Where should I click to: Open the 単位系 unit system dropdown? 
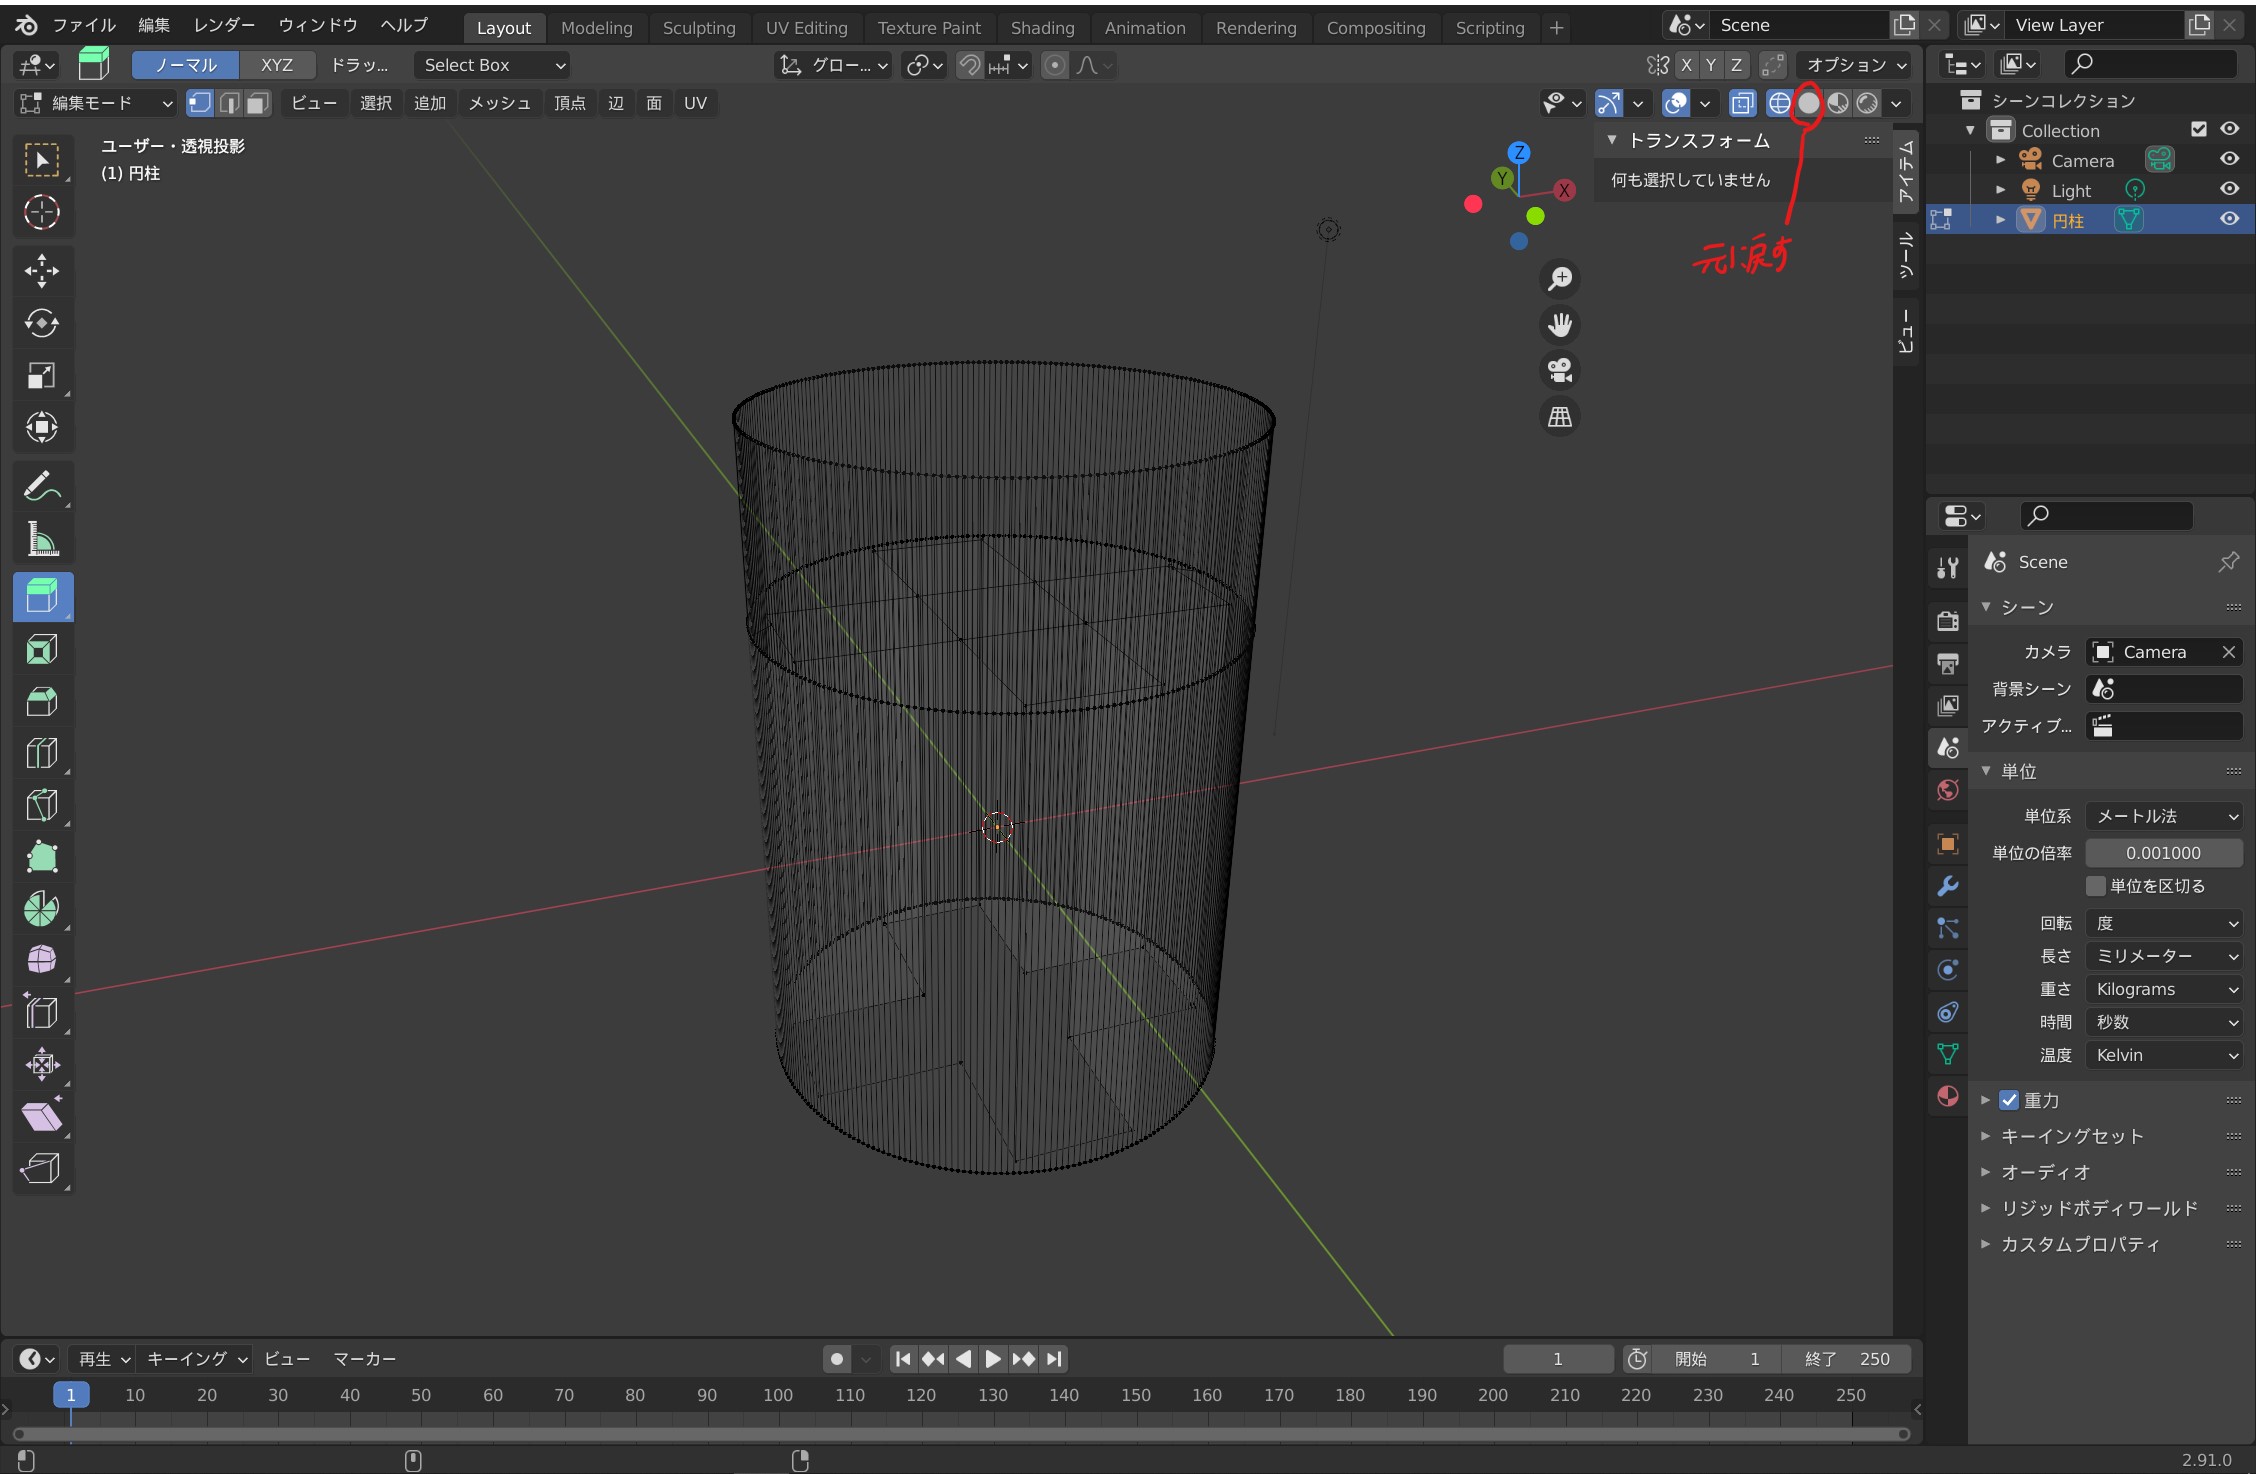pyautogui.click(x=2163, y=816)
